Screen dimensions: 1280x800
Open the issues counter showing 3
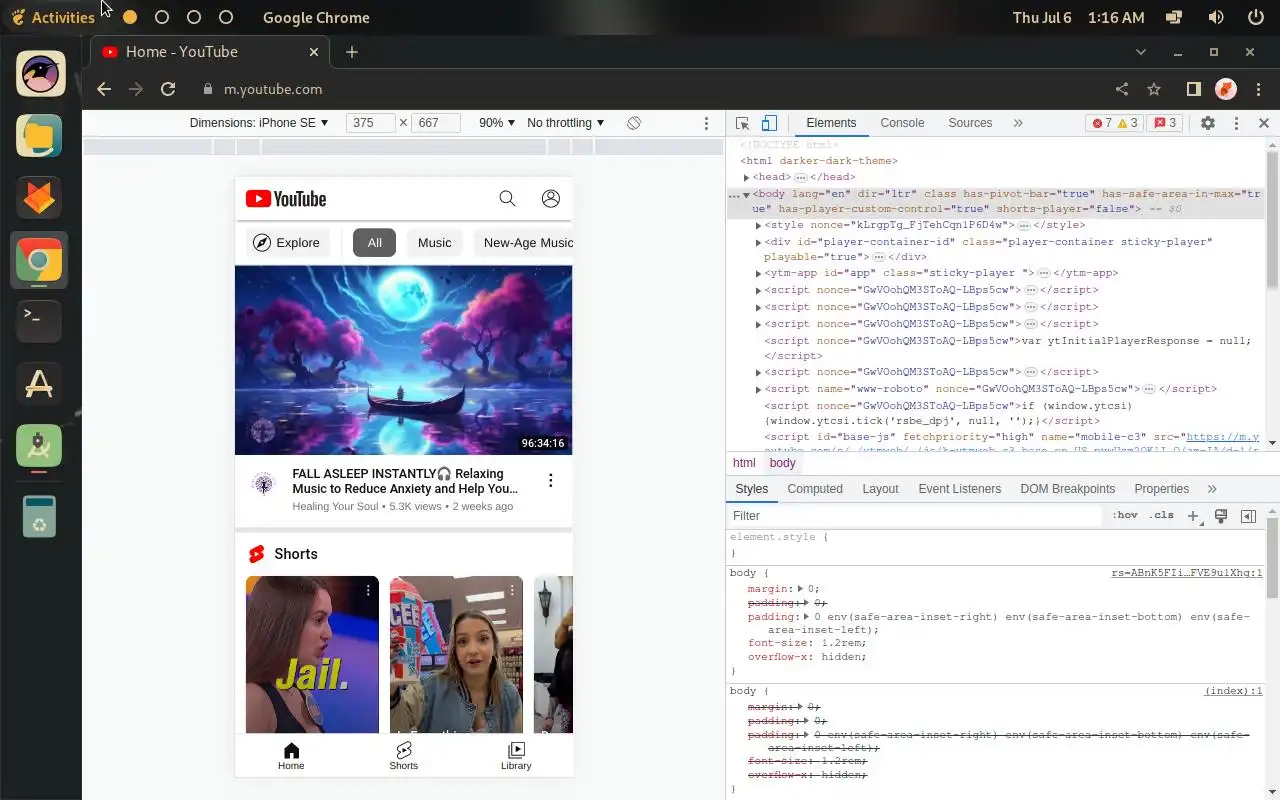1164,123
